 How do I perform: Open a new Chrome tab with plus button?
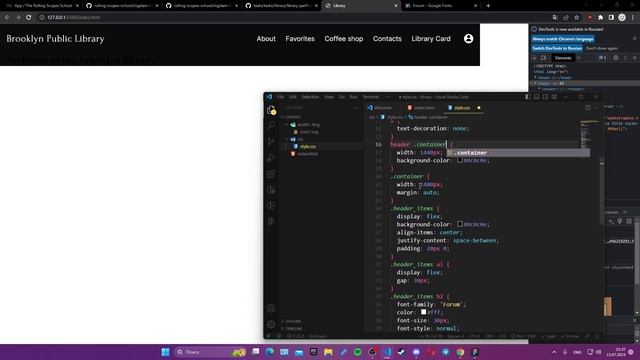click(x=488, y=6)
